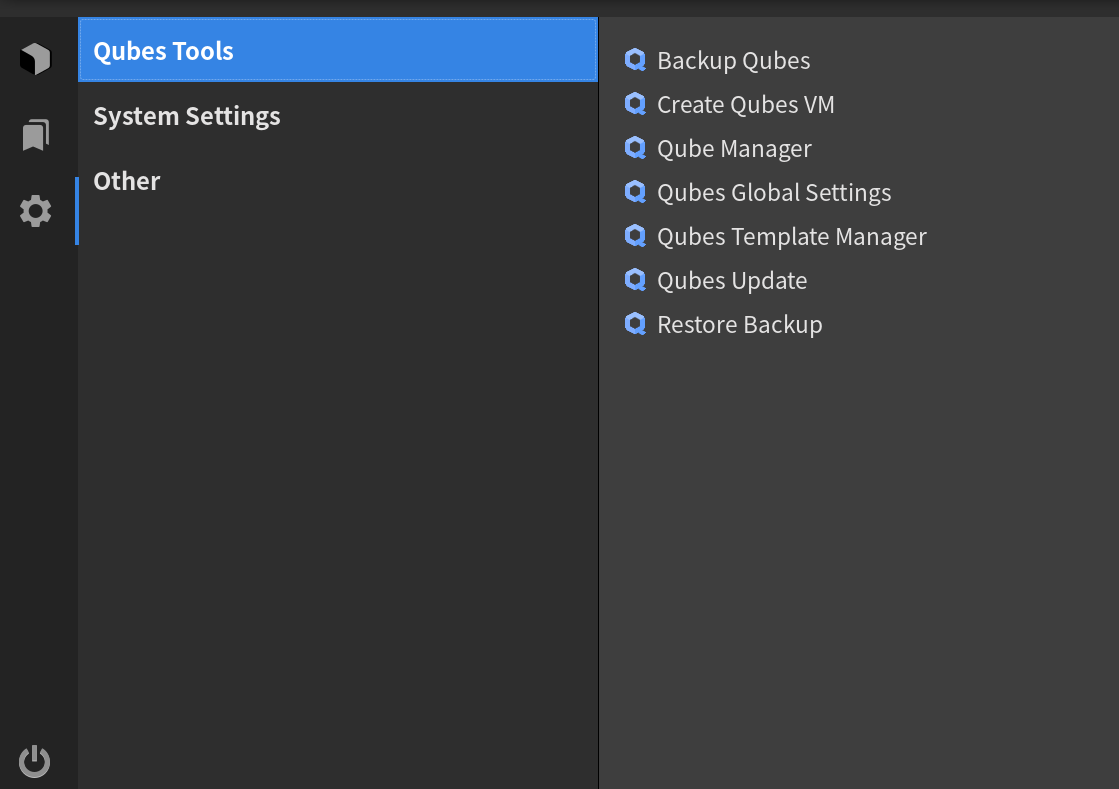1119x789 pixels.
Task: Click the Restore Backup icon
Action: click(x=635, y=324)
